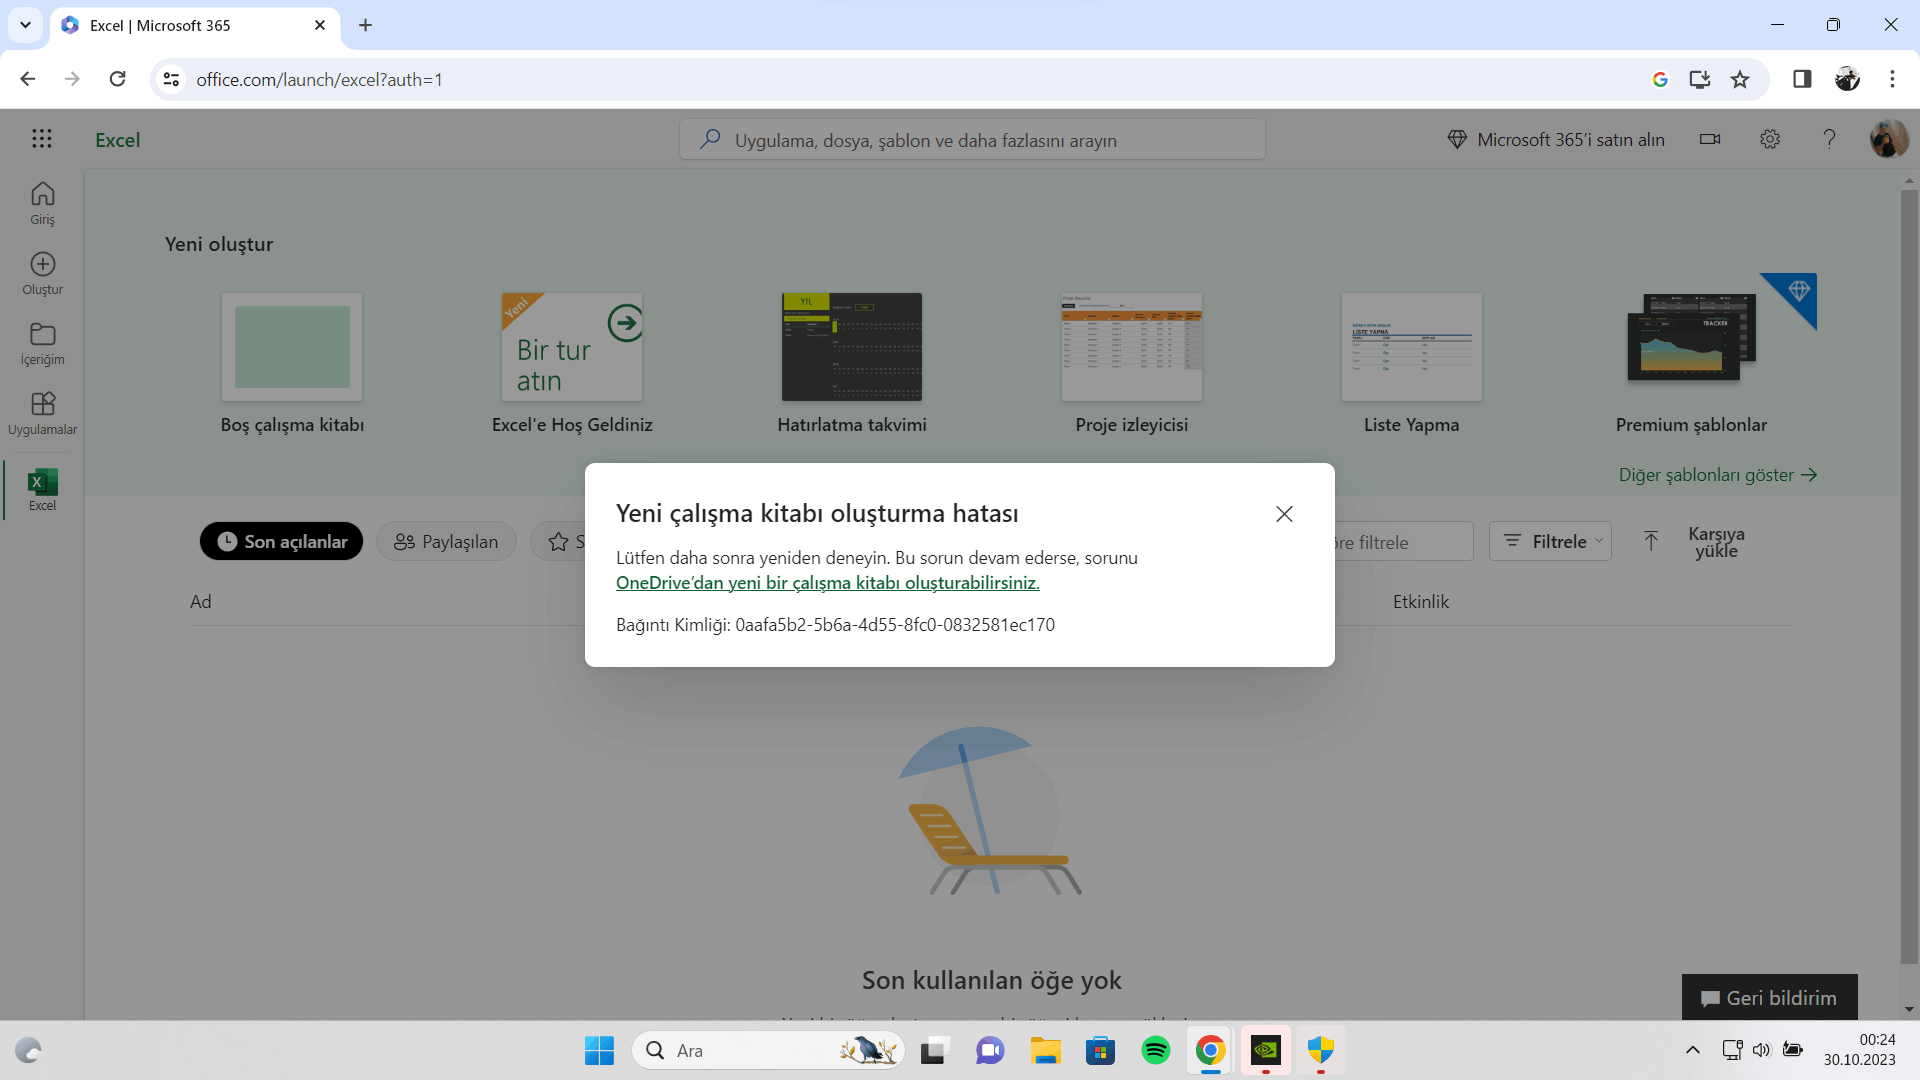The height and width of the screenshot is (1080, 1920).
Task: Open the app launcher grid icon
Action: 41,139
